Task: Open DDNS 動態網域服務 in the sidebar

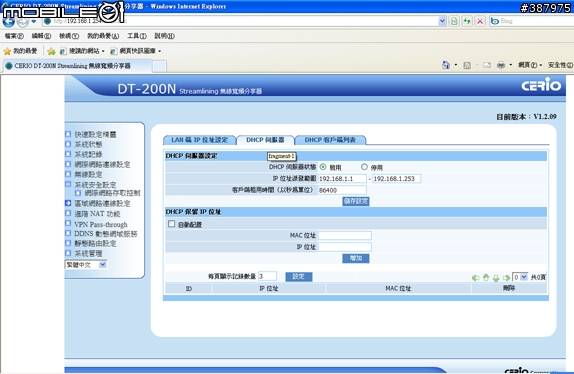Action: click(x=106, y=233)
